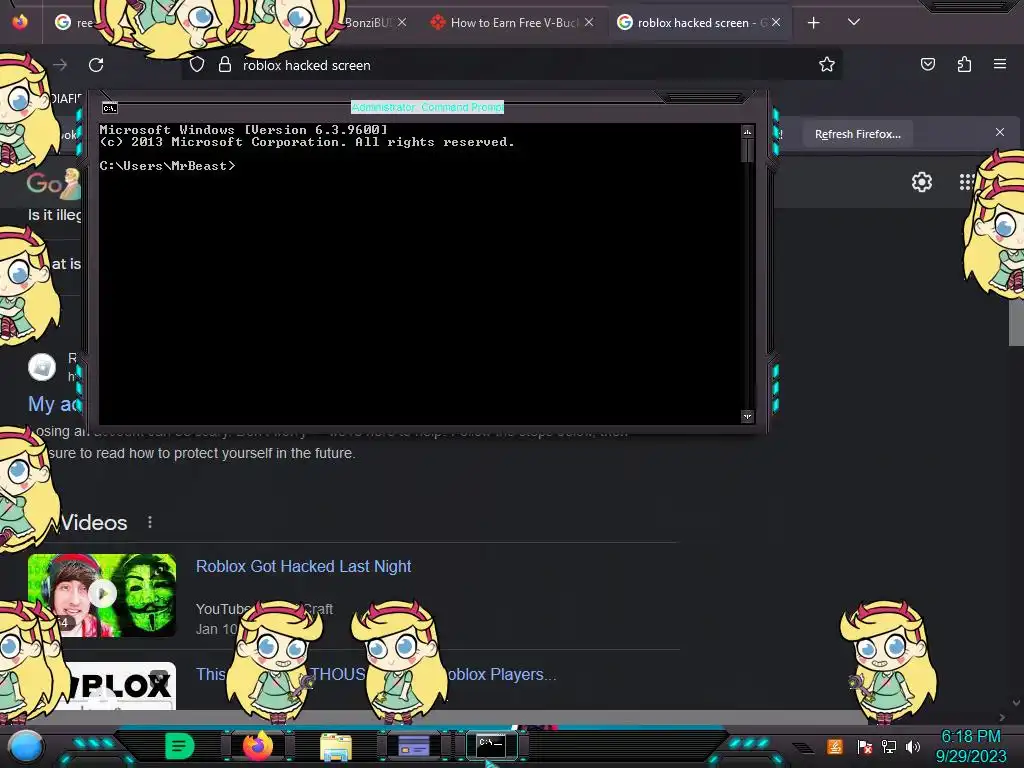Click the Command Prompt scroll up arrow

click(x=747, y=132)
